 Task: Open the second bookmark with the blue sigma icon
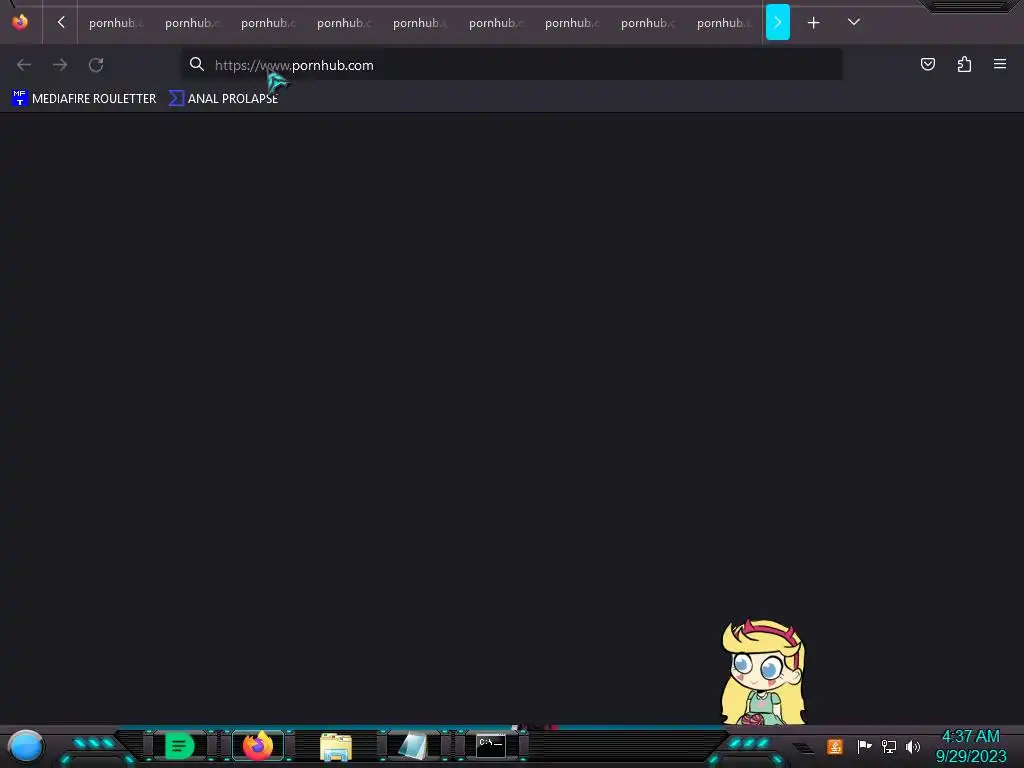coord(223,99)
